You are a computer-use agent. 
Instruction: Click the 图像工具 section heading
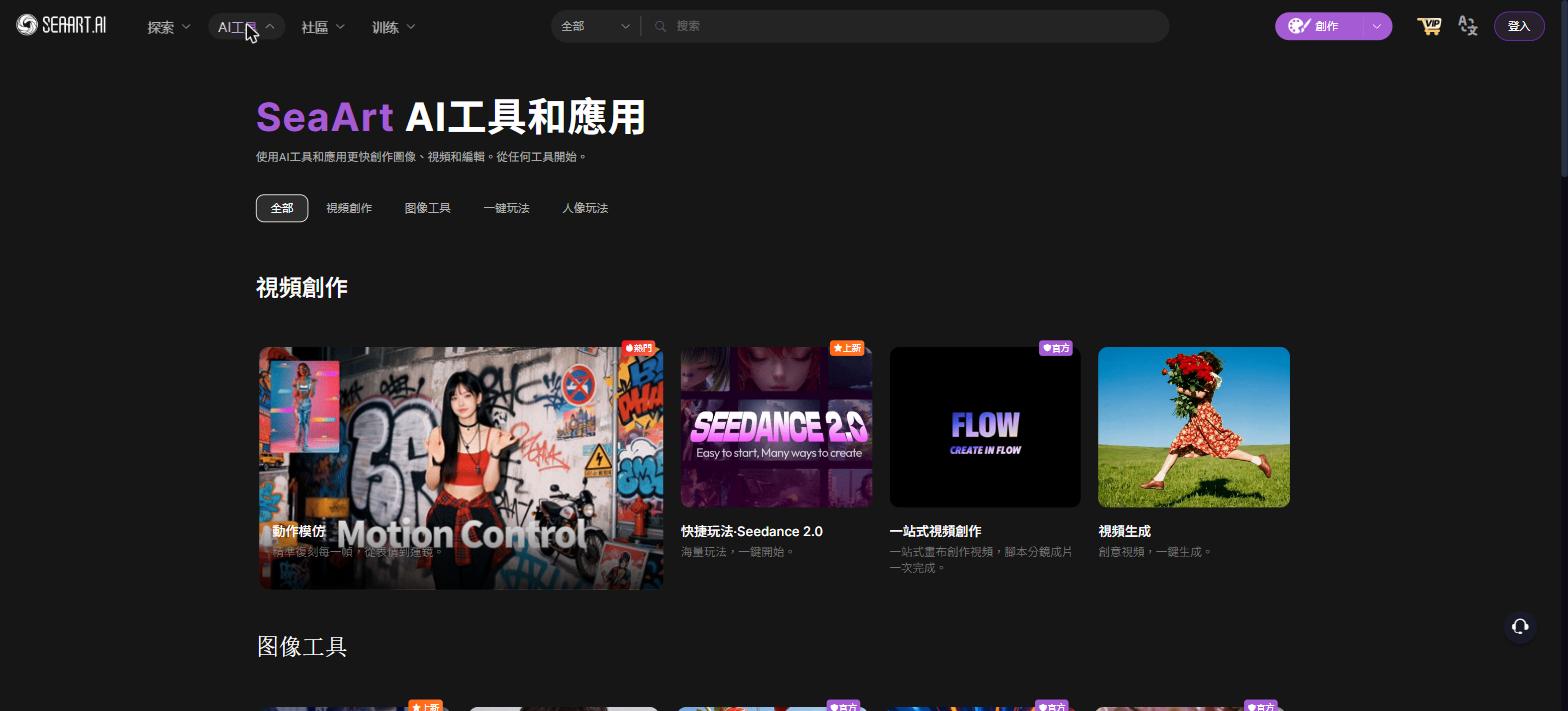click(x=302, y=647)
